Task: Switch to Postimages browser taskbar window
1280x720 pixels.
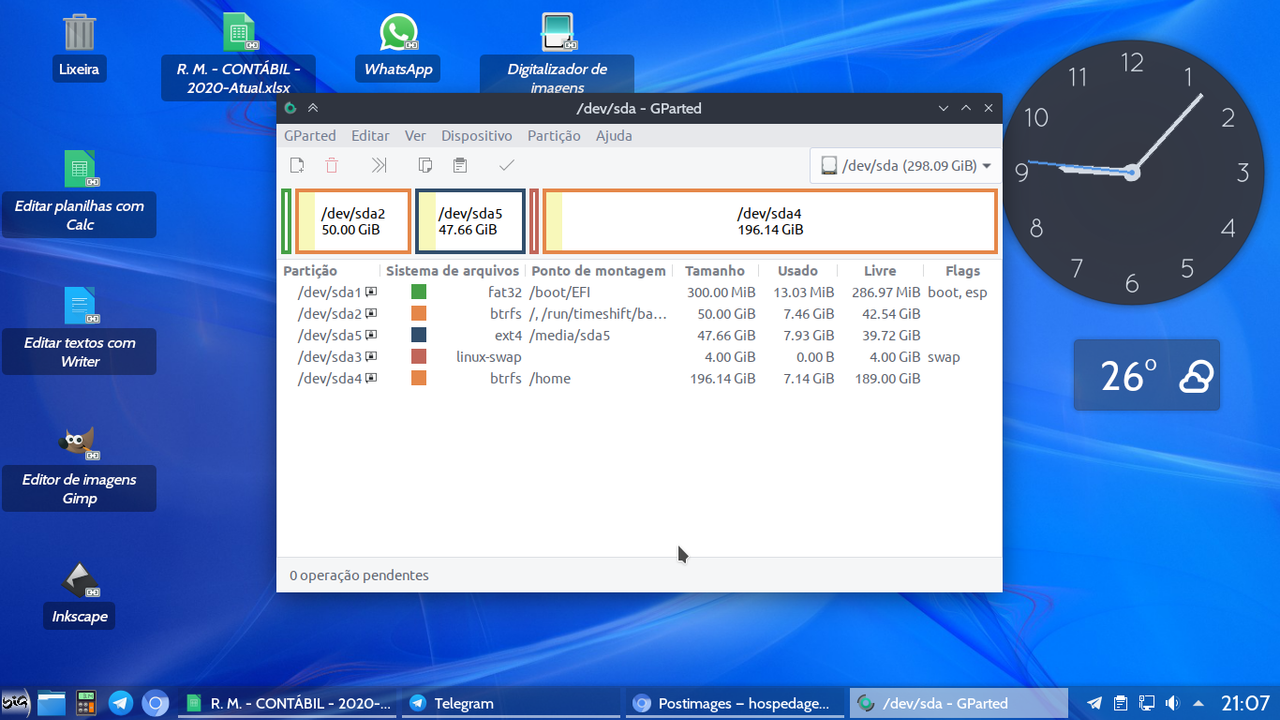Action: (735, 703)
